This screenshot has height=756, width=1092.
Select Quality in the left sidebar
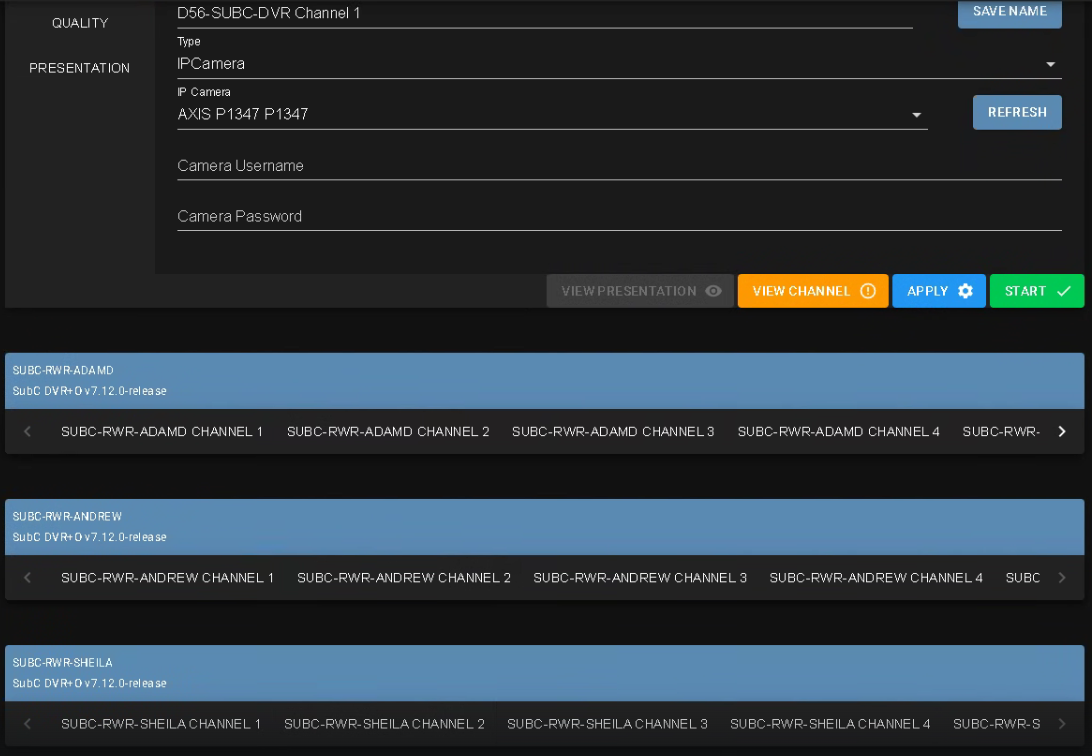[x=80, y=23]
